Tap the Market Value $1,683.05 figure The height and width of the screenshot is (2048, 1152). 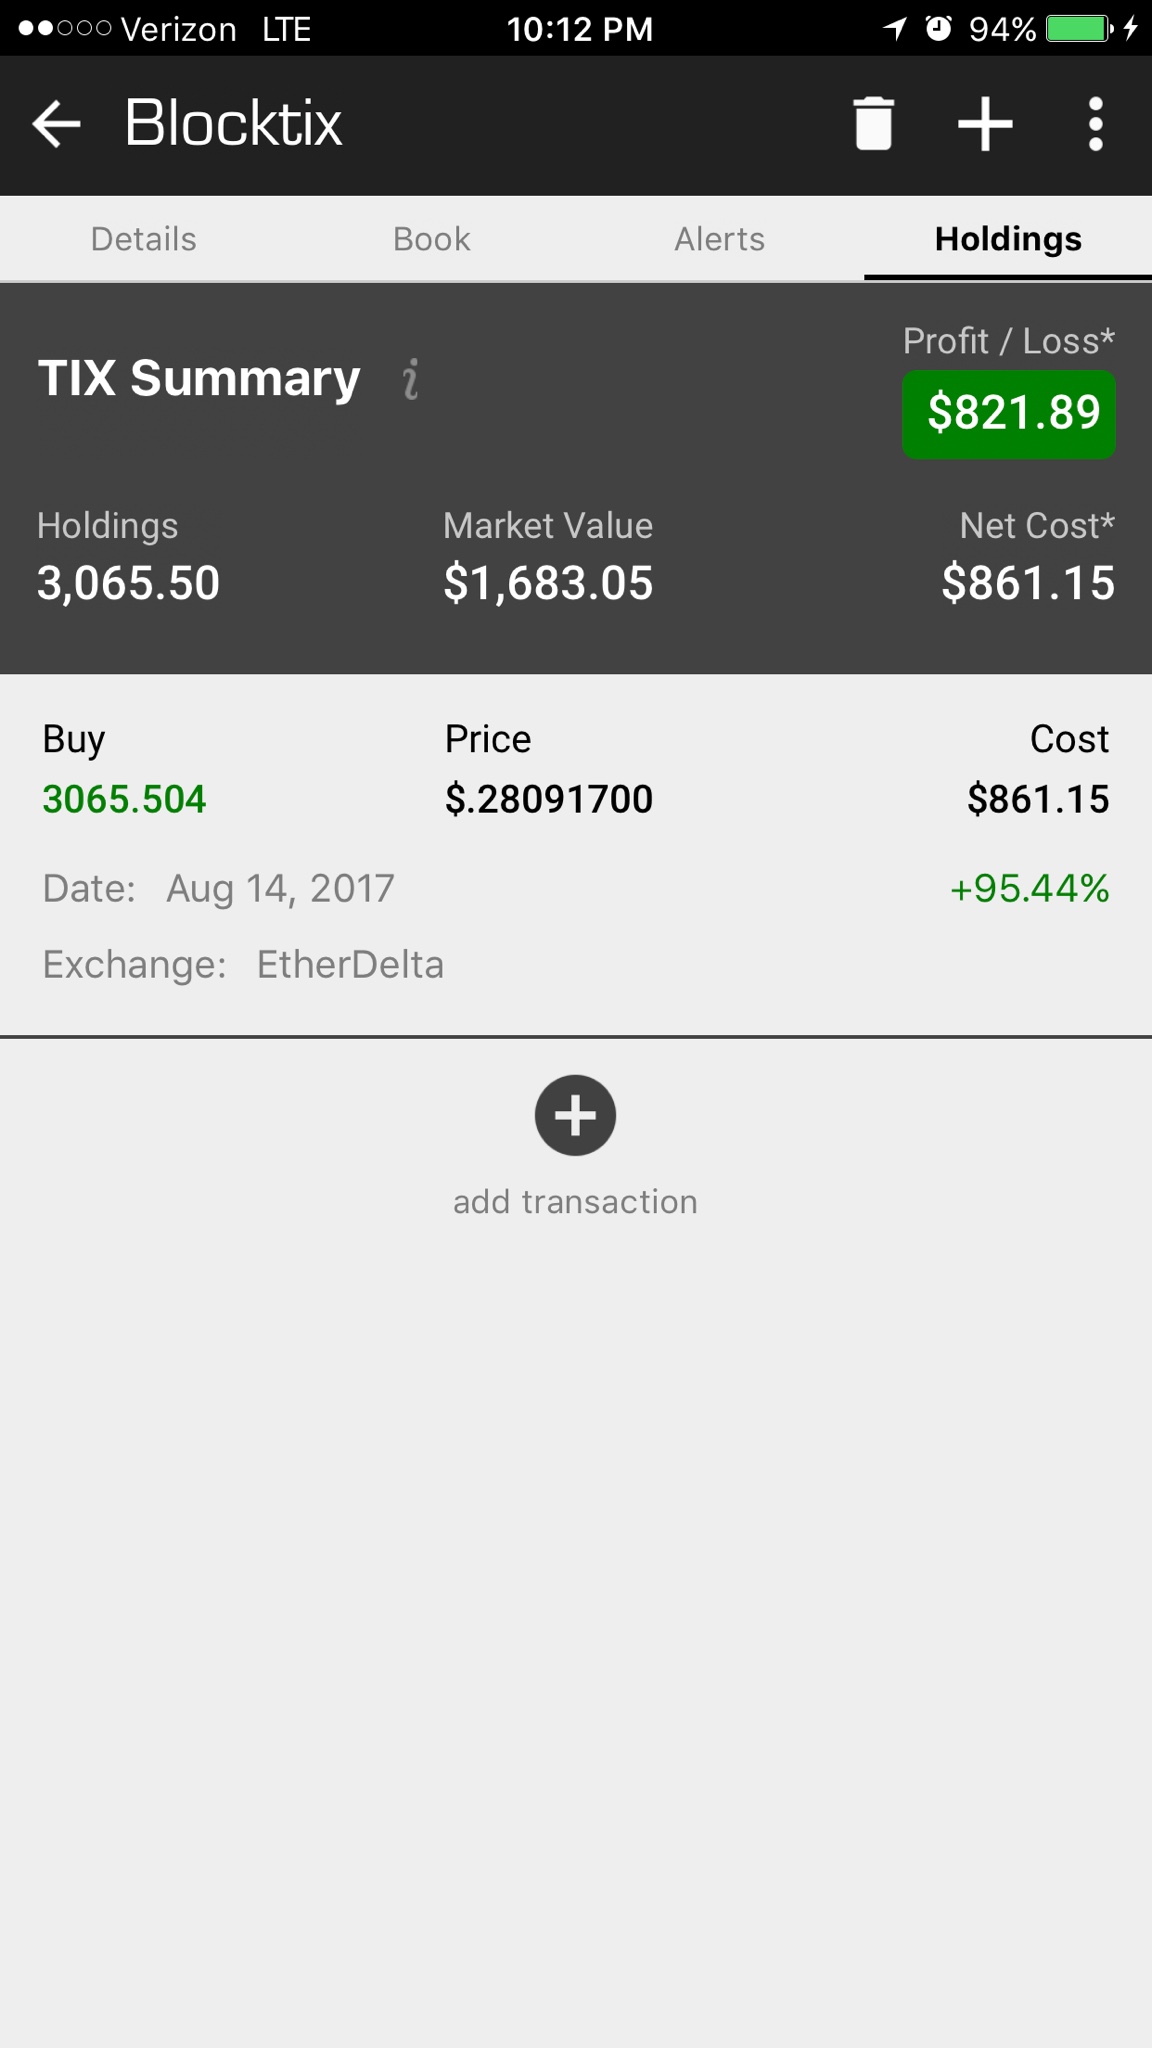point(548,583)
